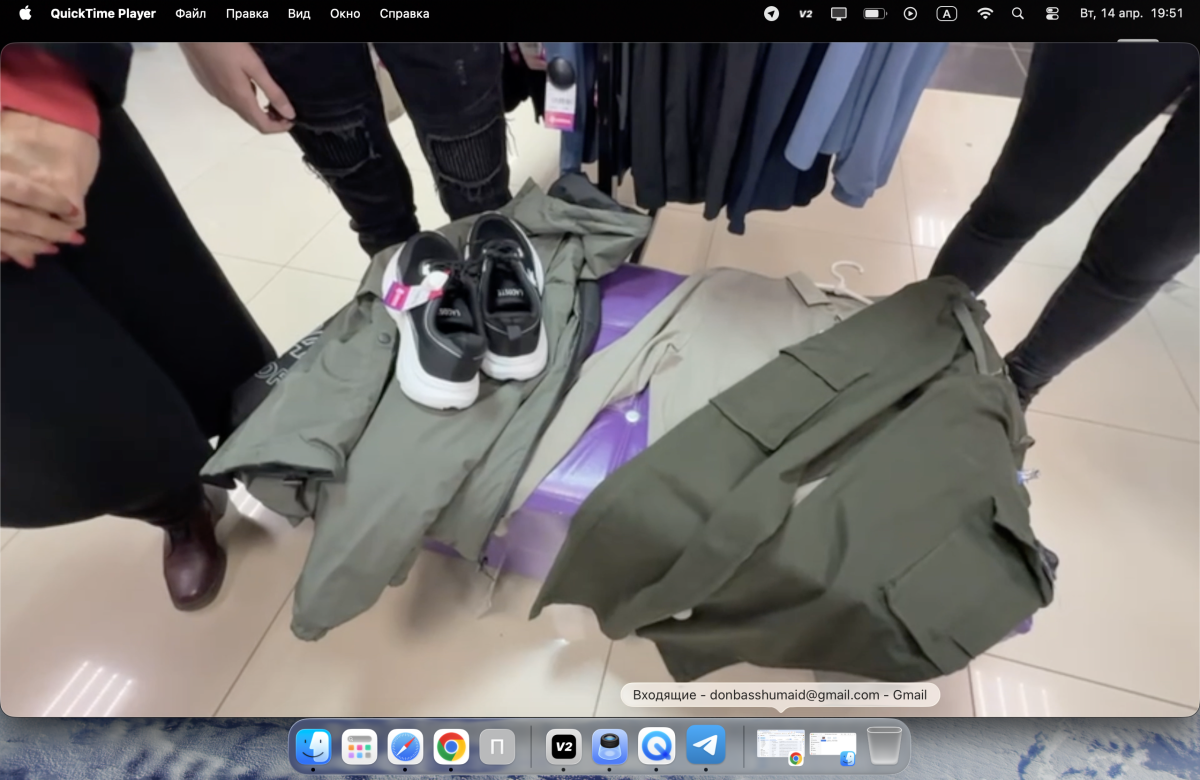The width and height of the screenshot is (1200, 780).
Task: Open Google Chrome from the Dock
Action: 452,746
